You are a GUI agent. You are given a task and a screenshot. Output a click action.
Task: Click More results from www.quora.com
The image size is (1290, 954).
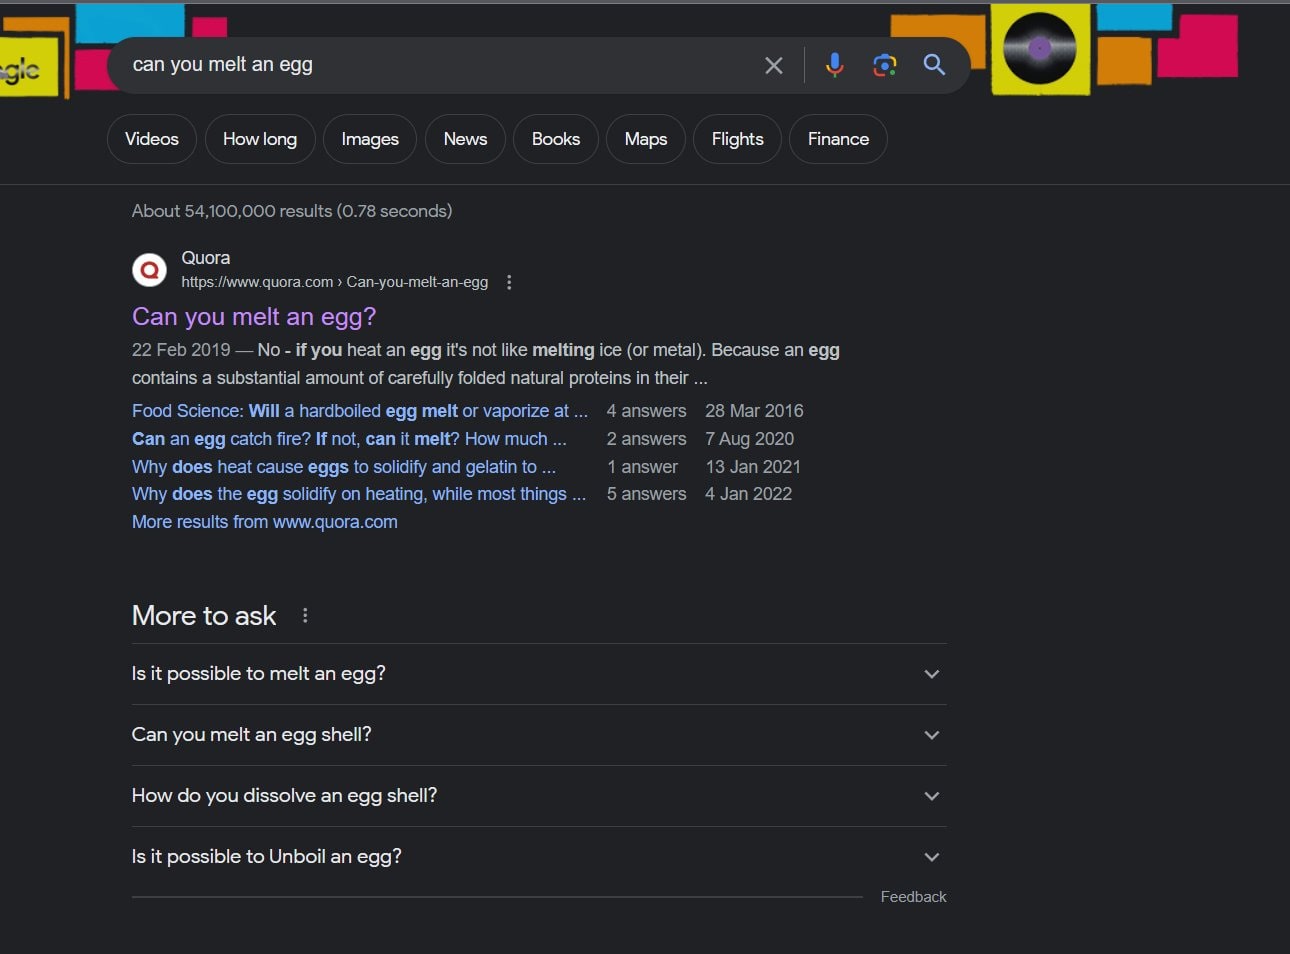[265, 522]
